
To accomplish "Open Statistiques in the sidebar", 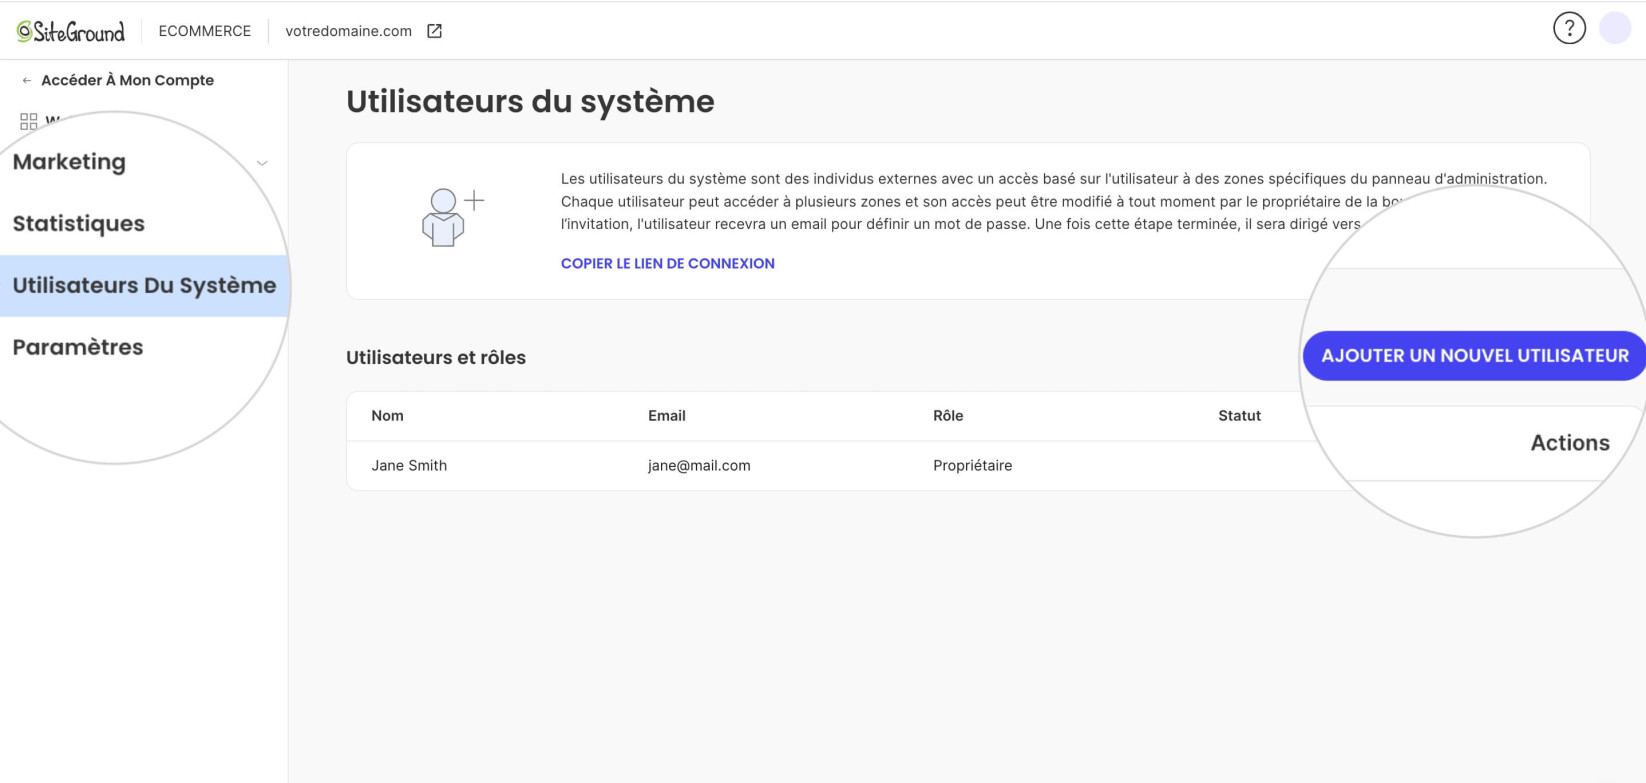I will [79, 224].
